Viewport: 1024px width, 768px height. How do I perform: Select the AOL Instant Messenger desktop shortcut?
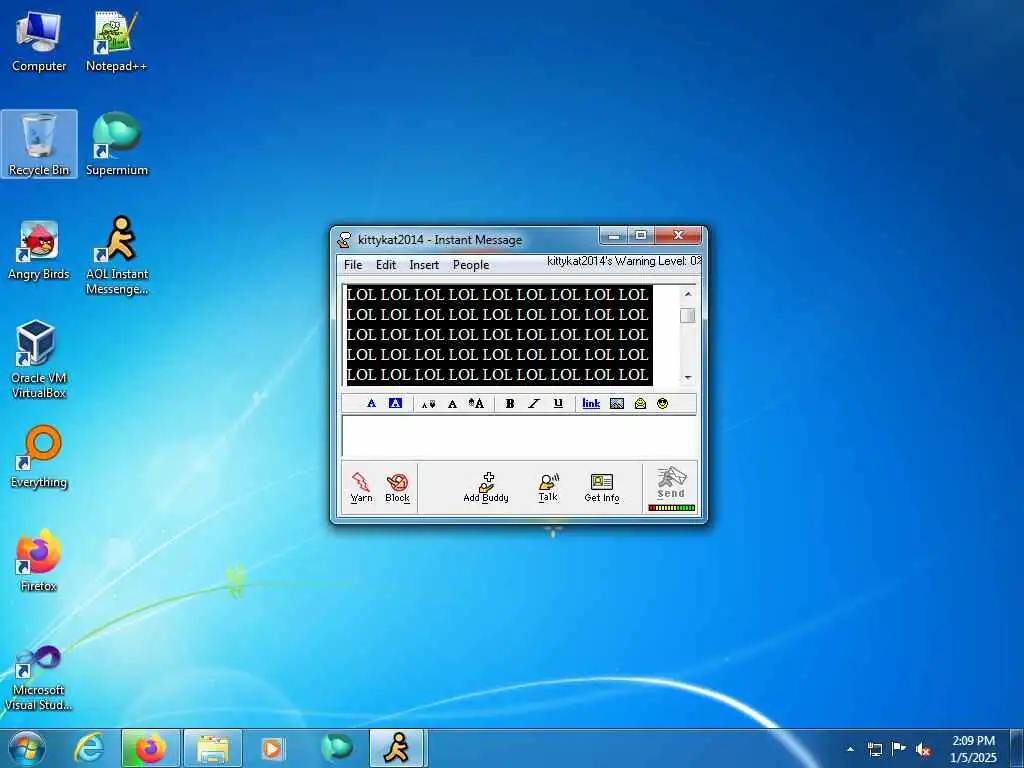pyautogui.click(x=117, y=256)
